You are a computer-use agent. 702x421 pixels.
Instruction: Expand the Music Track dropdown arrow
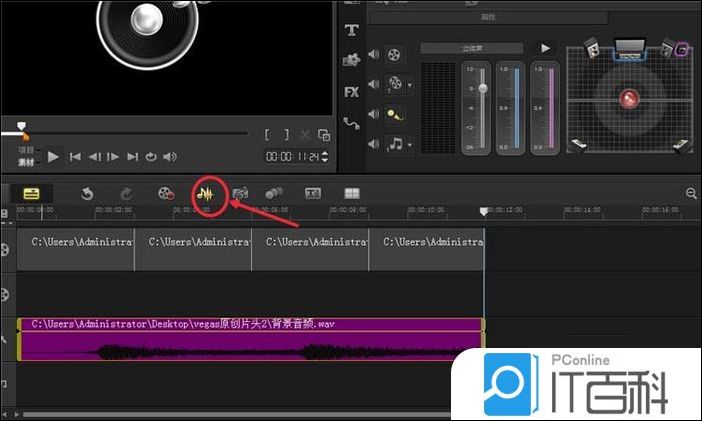click(x=410, y=145)
